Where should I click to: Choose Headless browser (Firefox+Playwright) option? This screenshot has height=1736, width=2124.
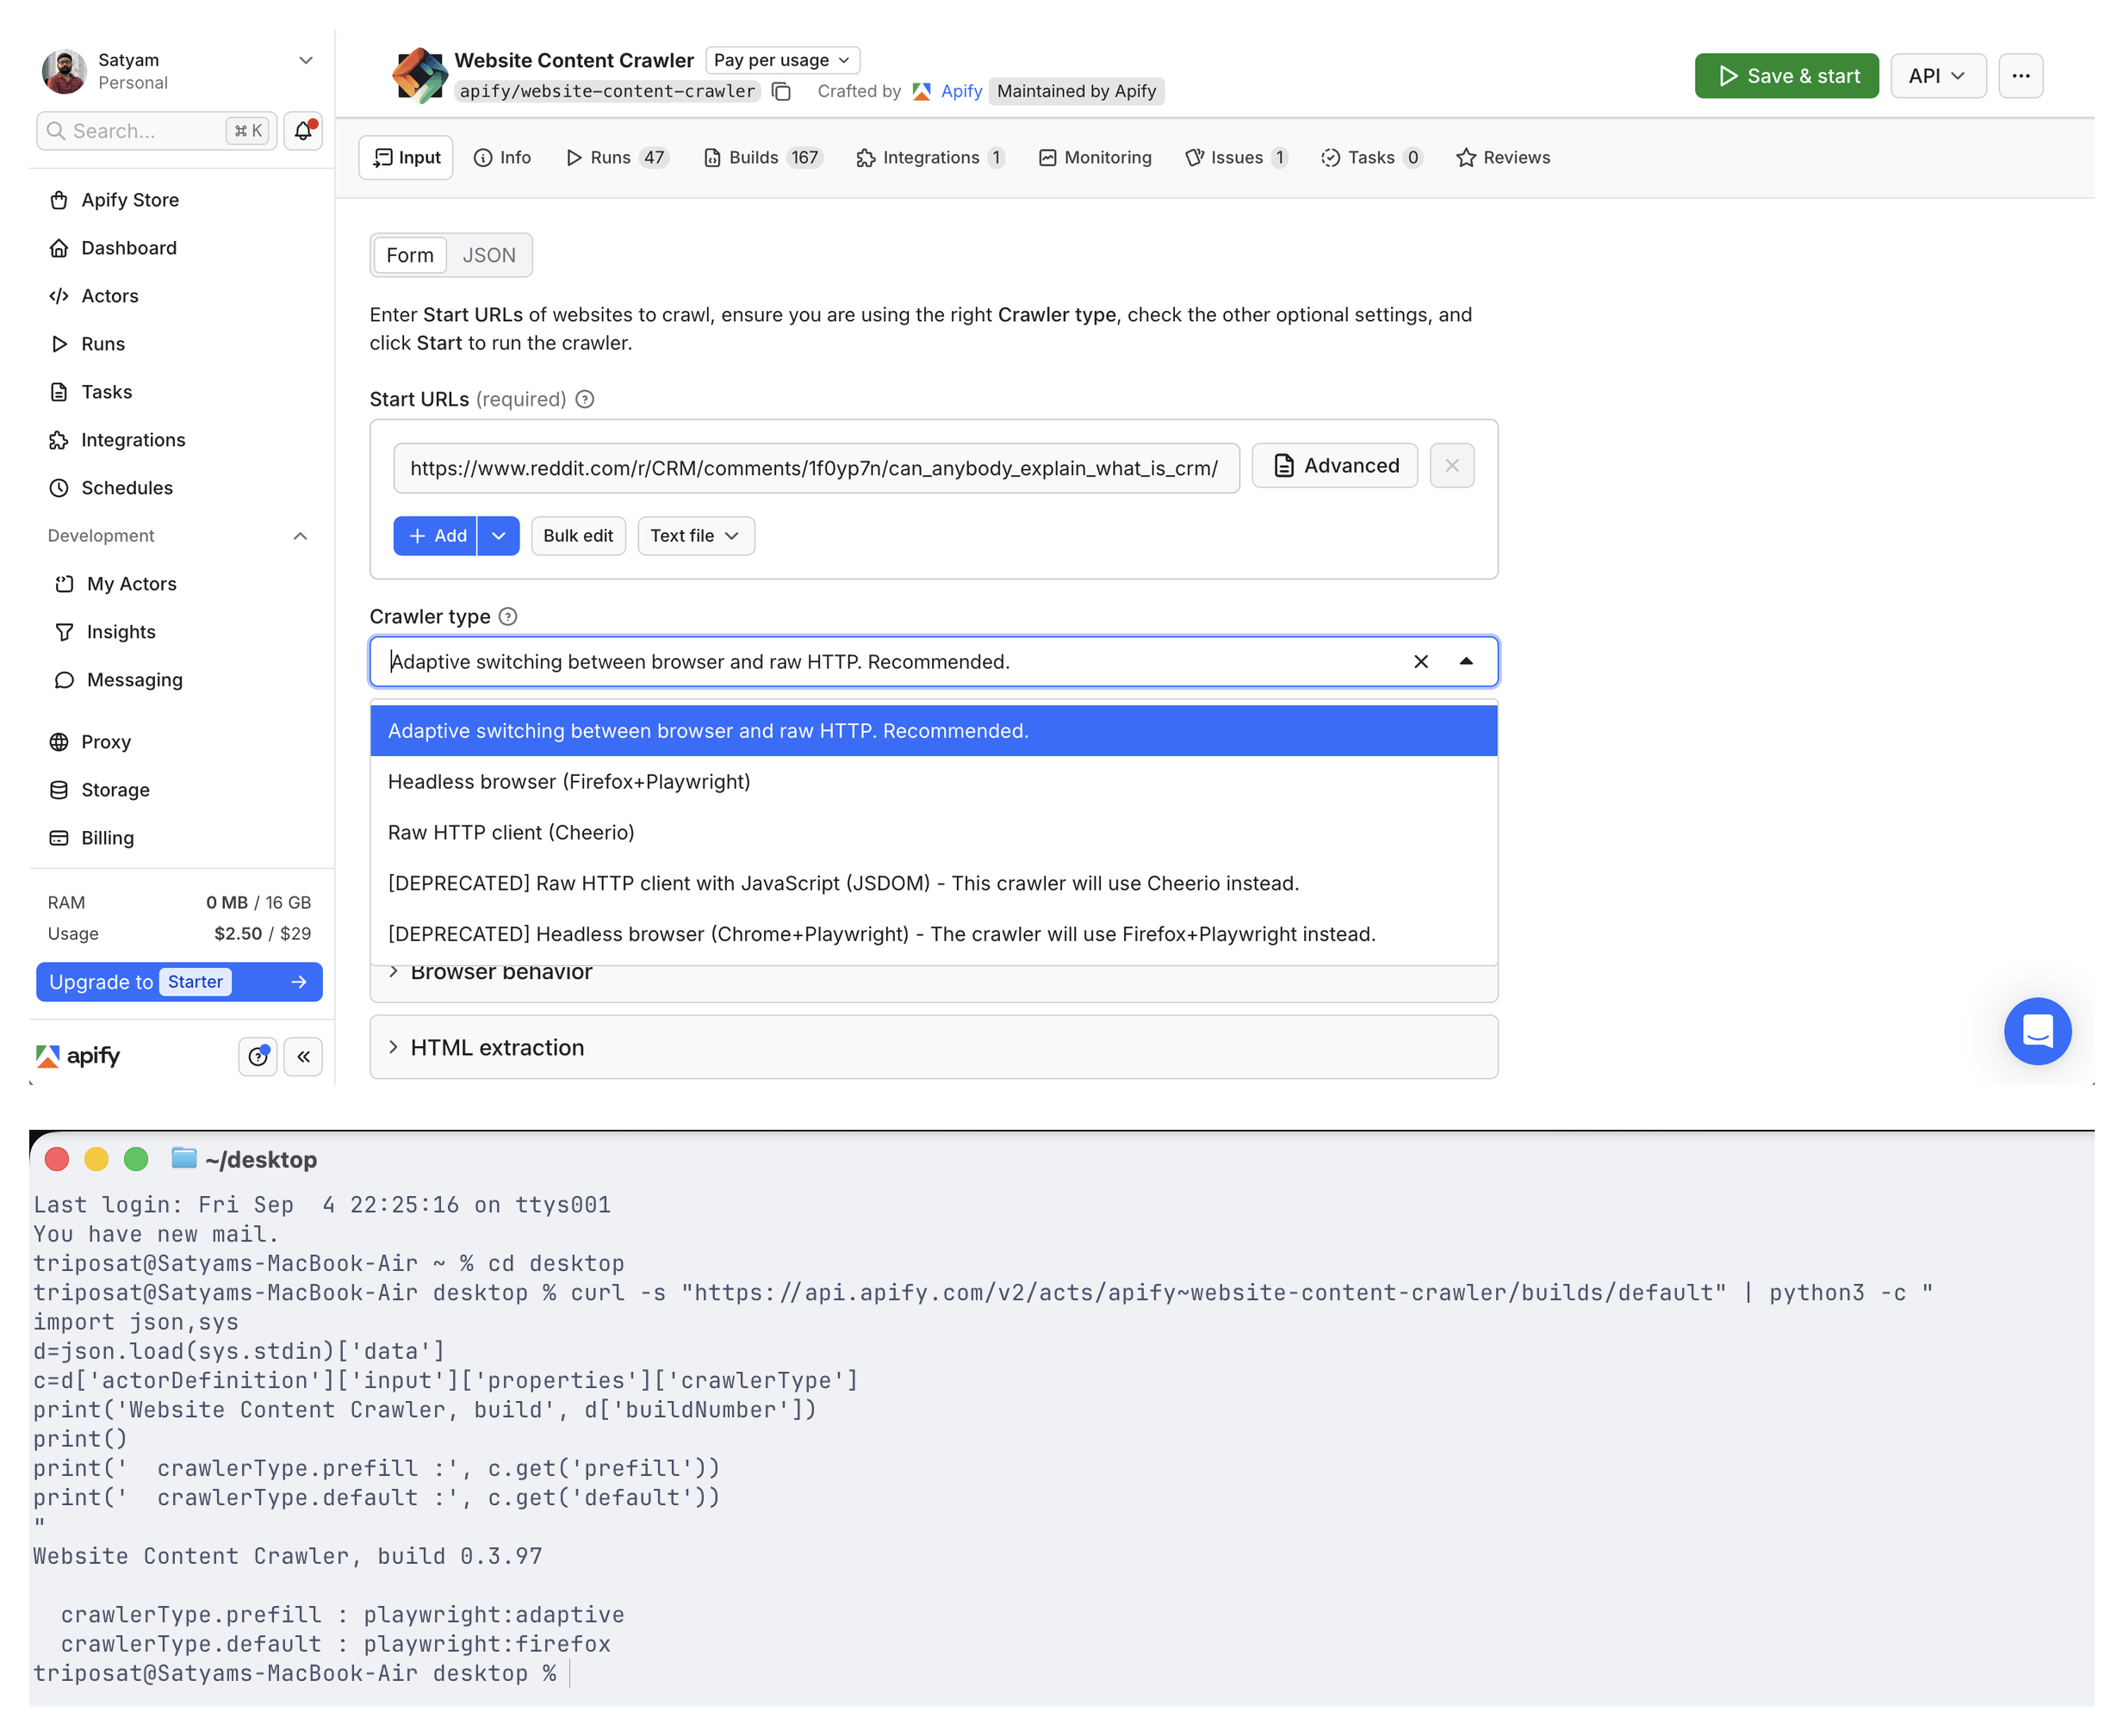pos(933,782)
